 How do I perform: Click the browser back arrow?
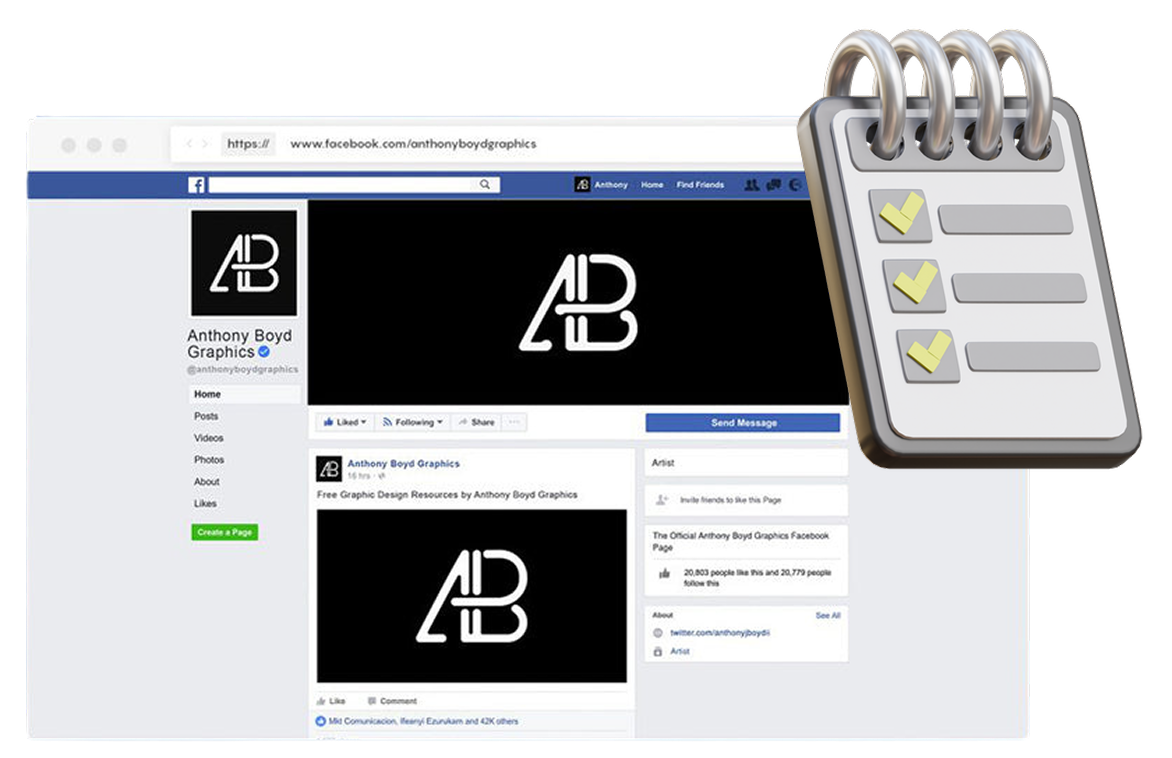tap(190, 144)
